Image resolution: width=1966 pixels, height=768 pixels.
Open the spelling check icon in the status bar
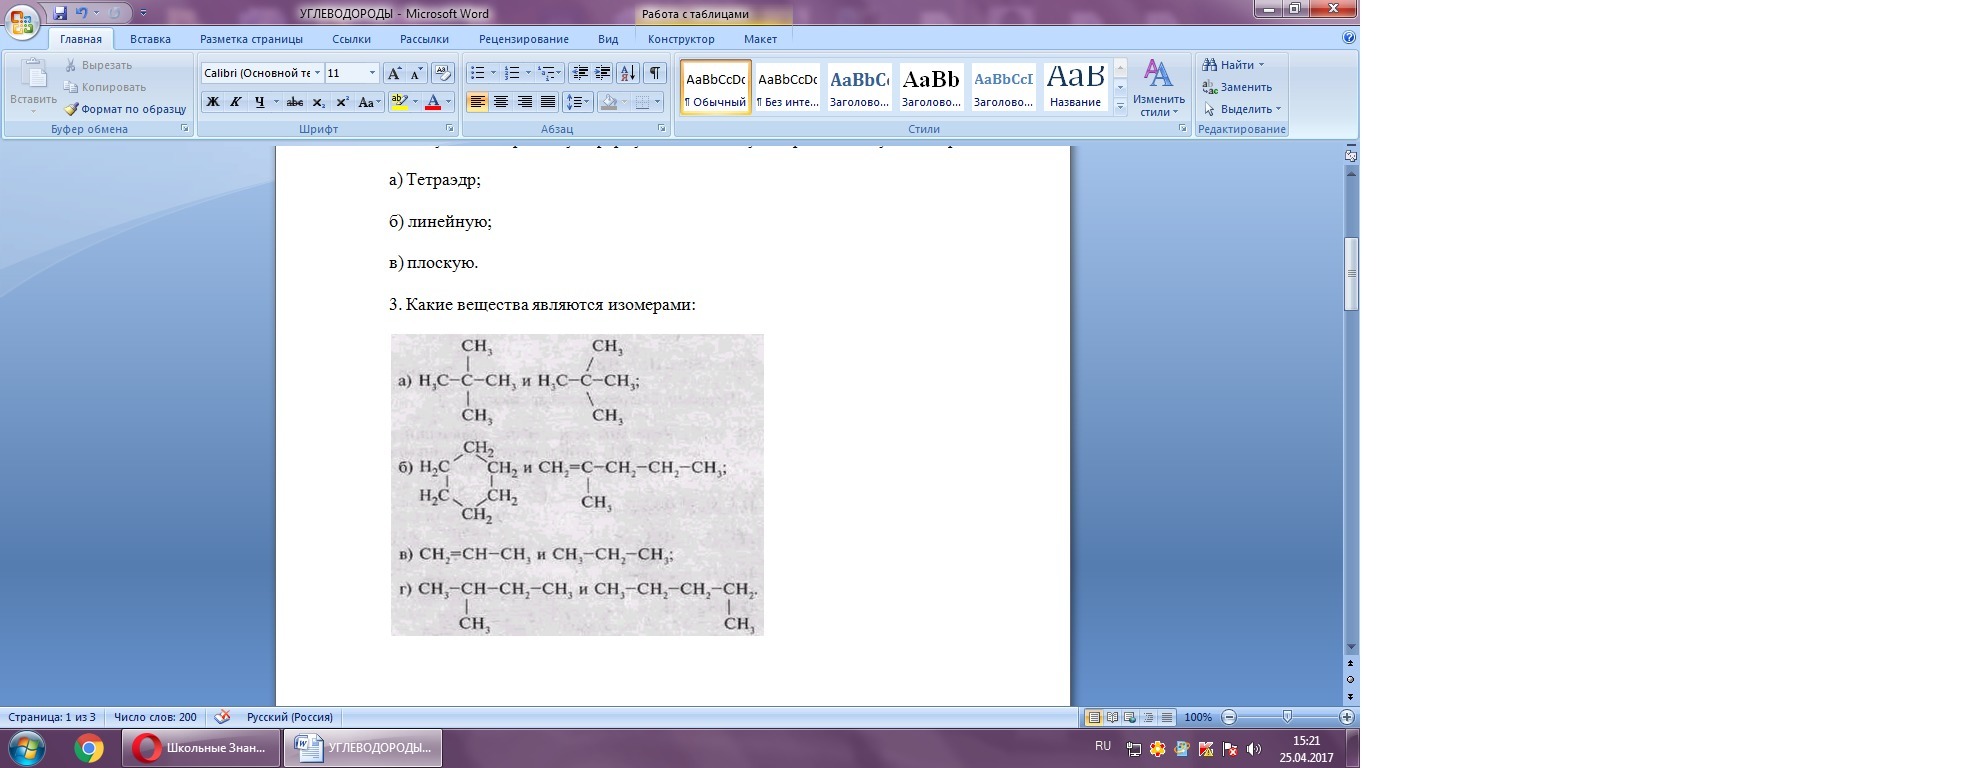tap(222, 717)
